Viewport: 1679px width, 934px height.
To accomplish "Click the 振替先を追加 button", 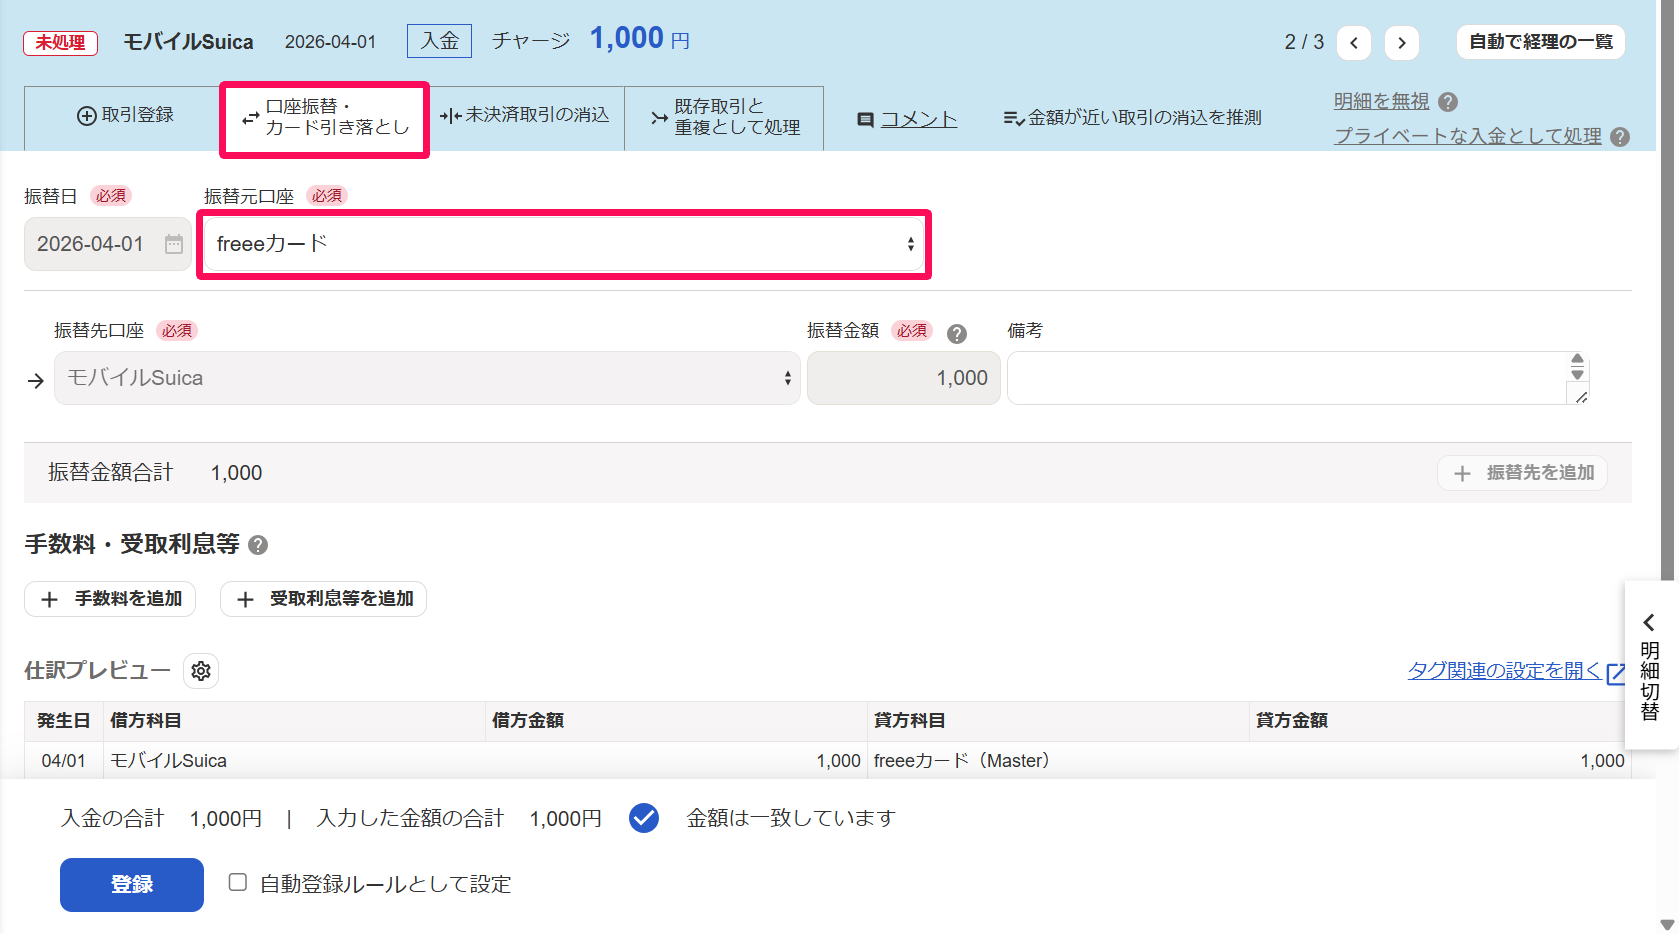I will (1522, 473).
